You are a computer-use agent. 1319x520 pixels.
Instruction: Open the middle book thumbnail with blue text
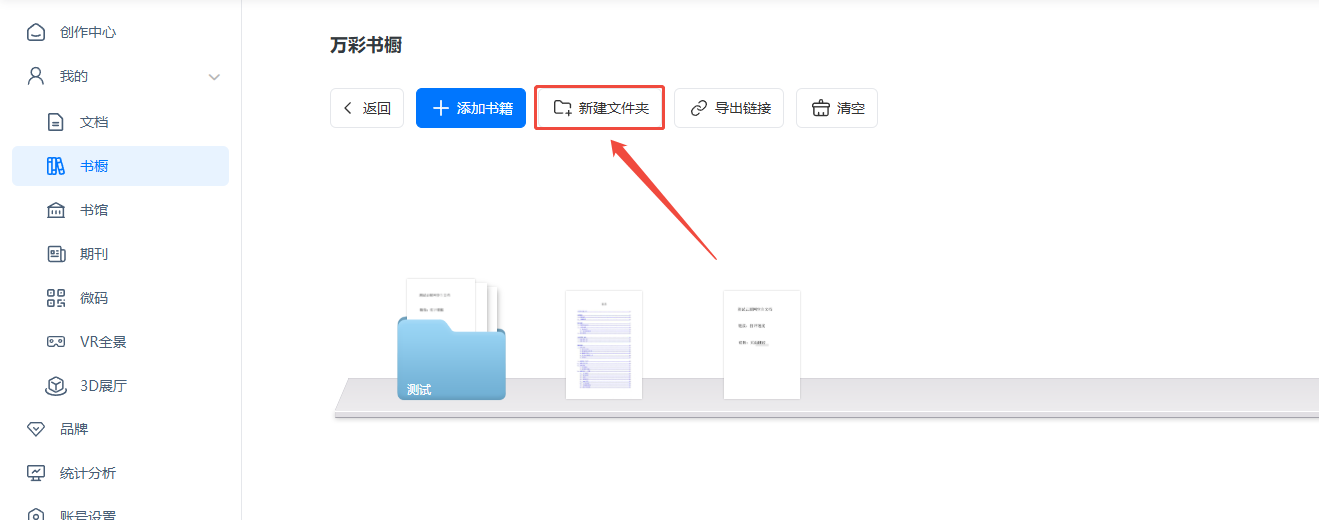pos(603,345)
